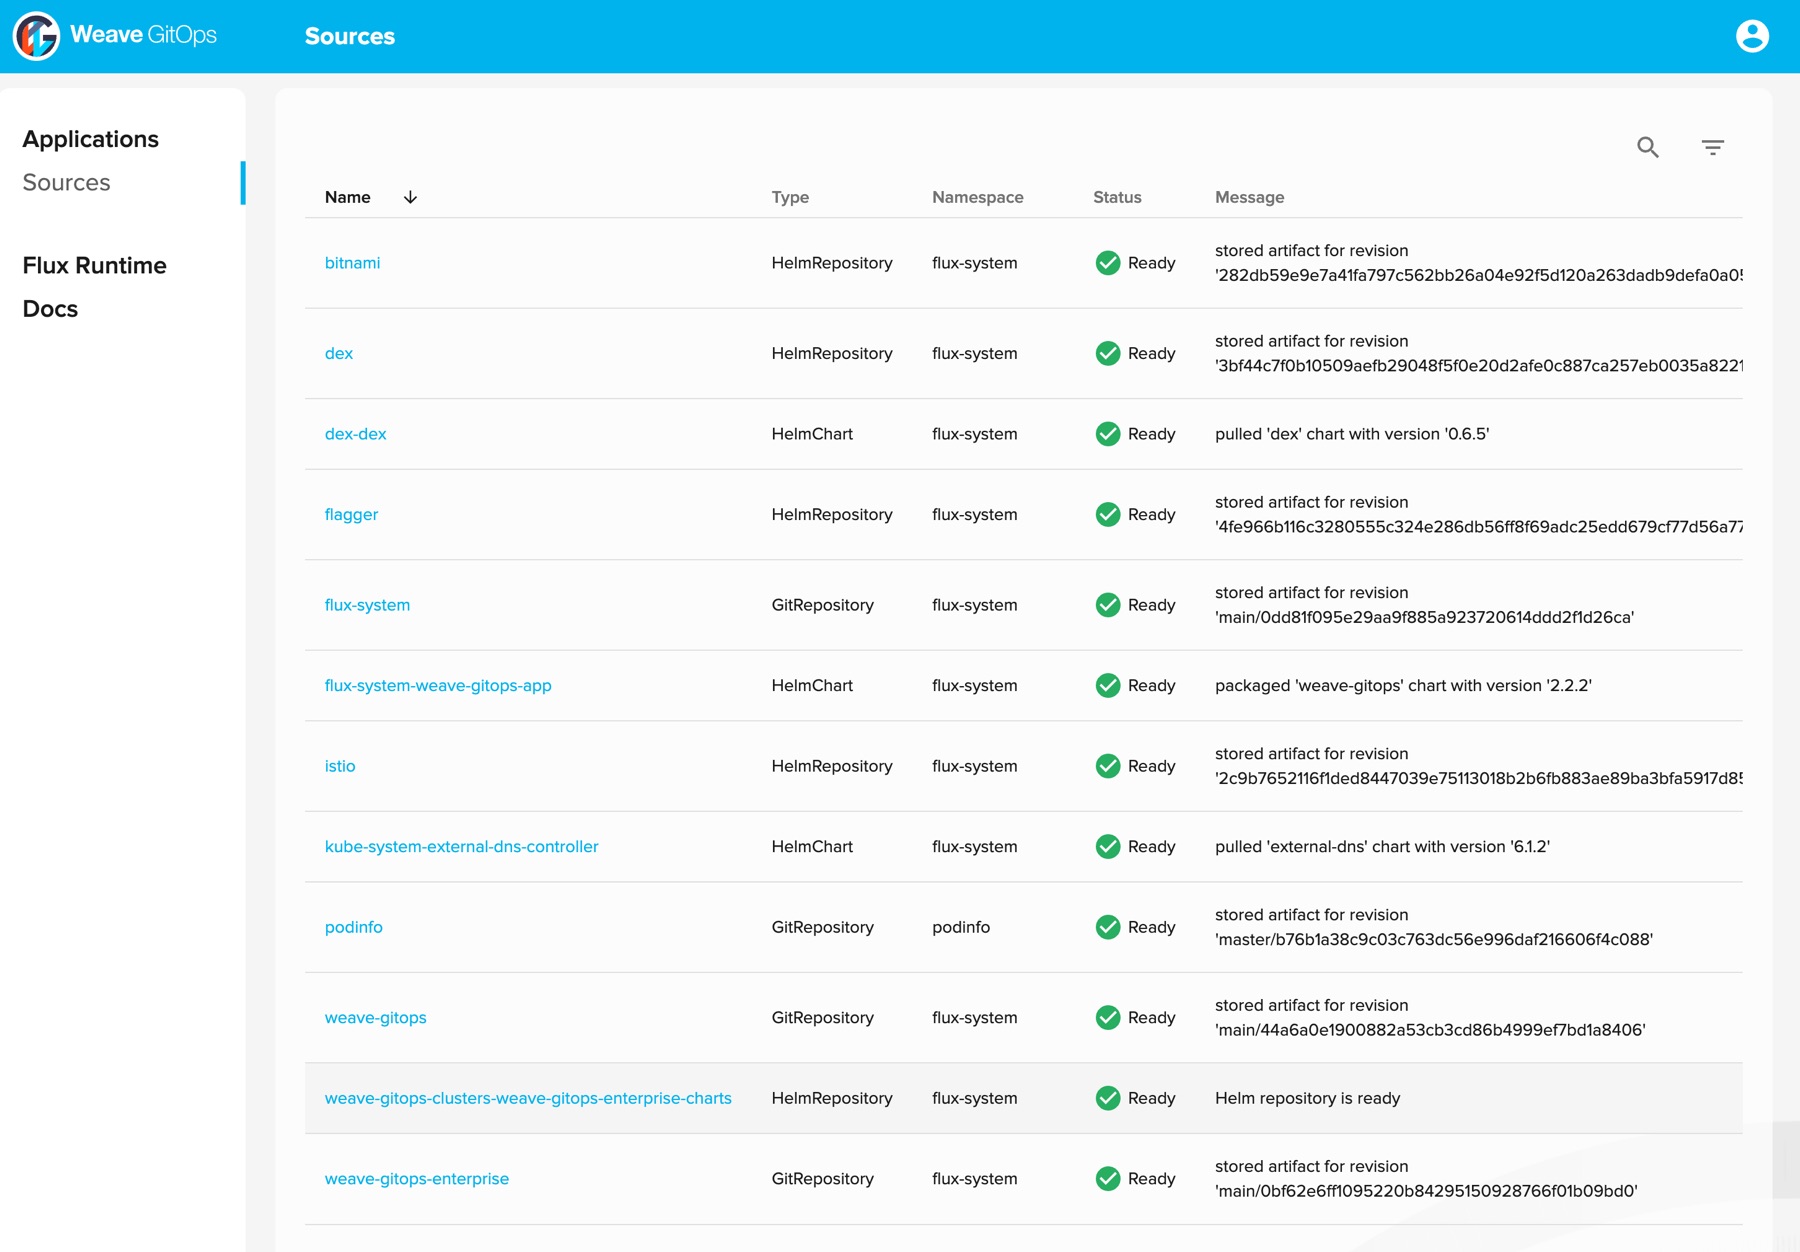1800x1252 pixels.
Task: Click Ready checkmark in the weave-gitops row
Action: (x=1107, y=1017)
